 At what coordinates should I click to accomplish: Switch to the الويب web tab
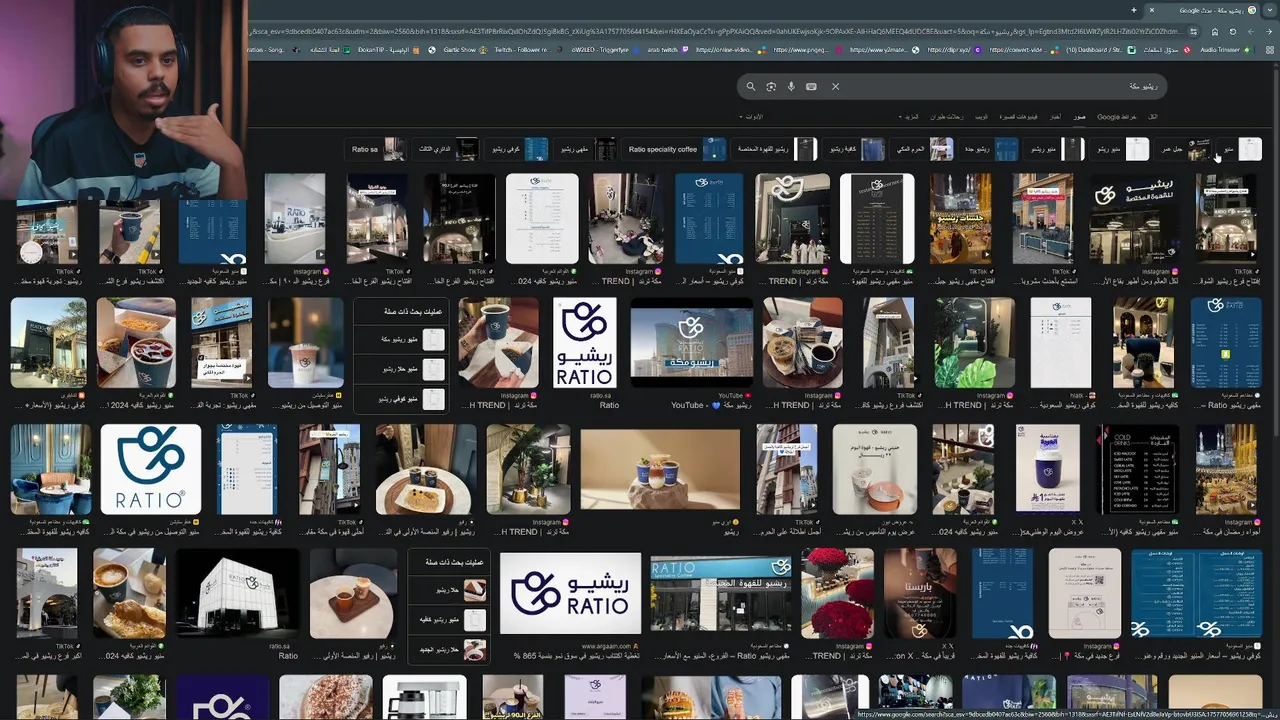click(981, 117)
